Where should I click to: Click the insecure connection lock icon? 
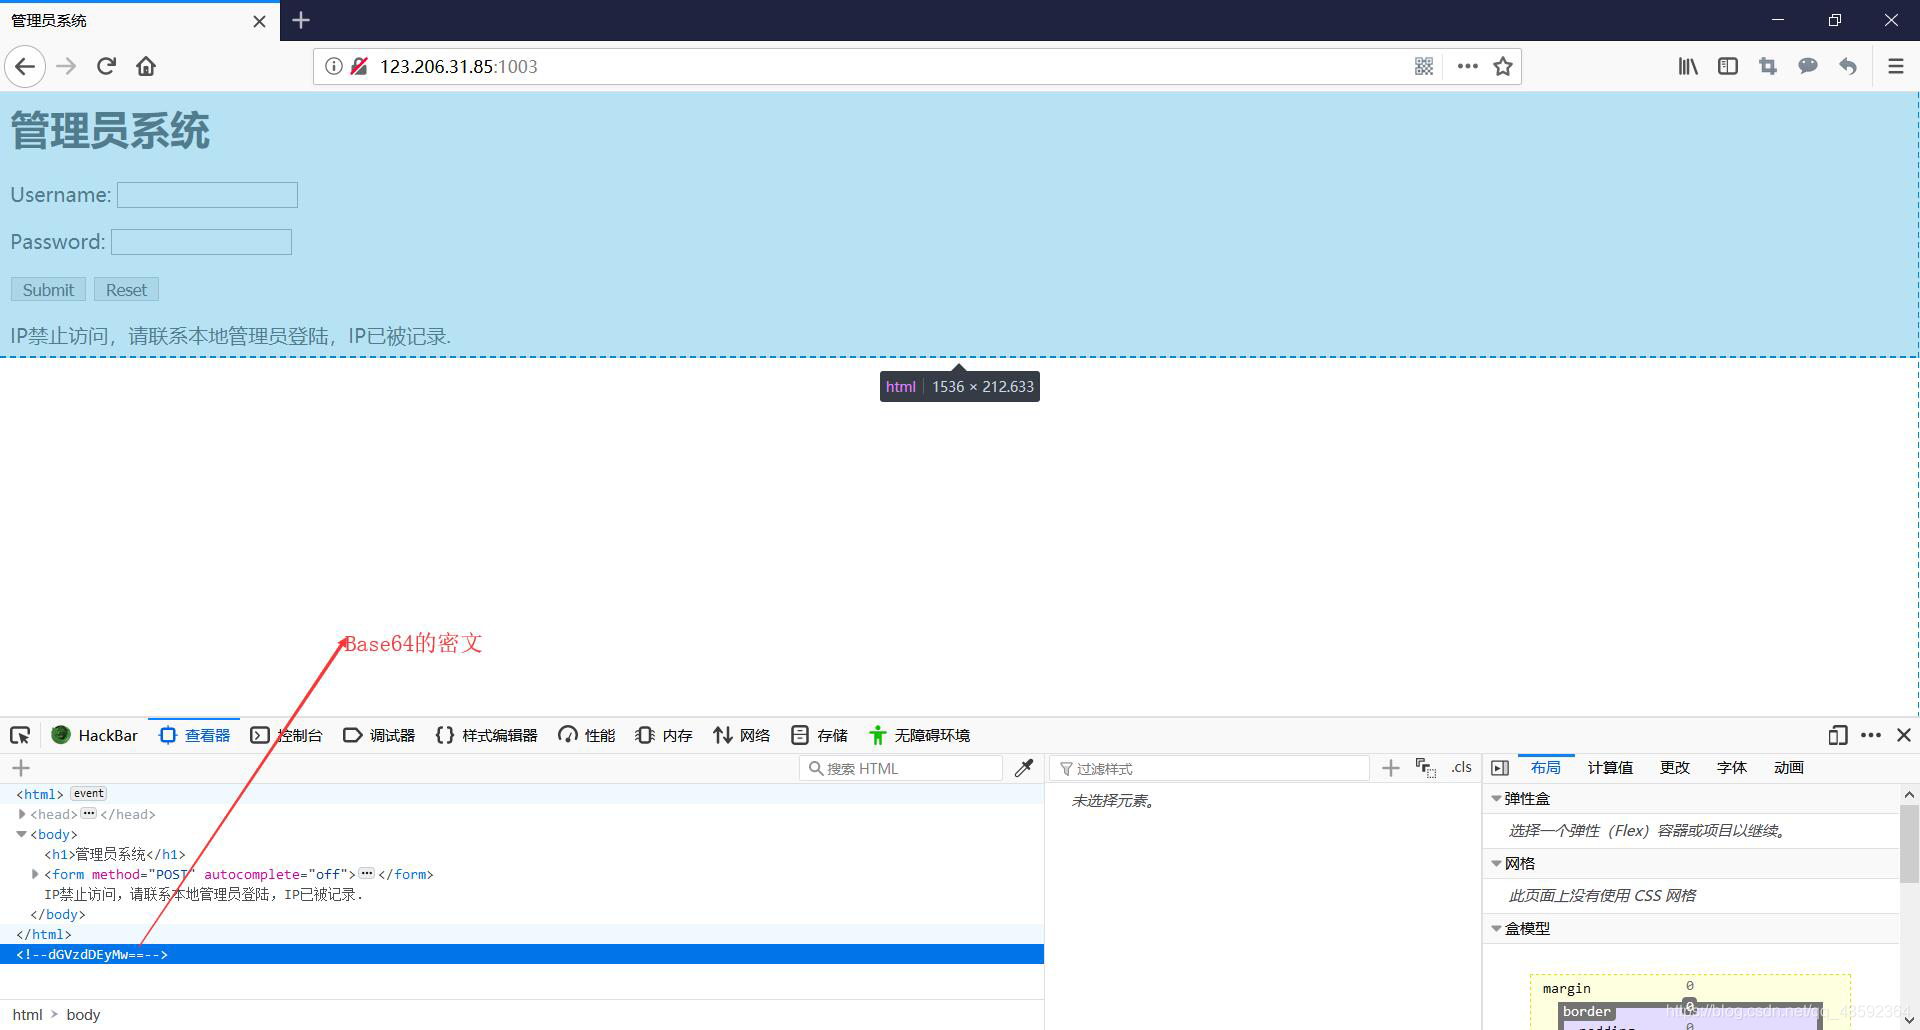tap(359, 66)
